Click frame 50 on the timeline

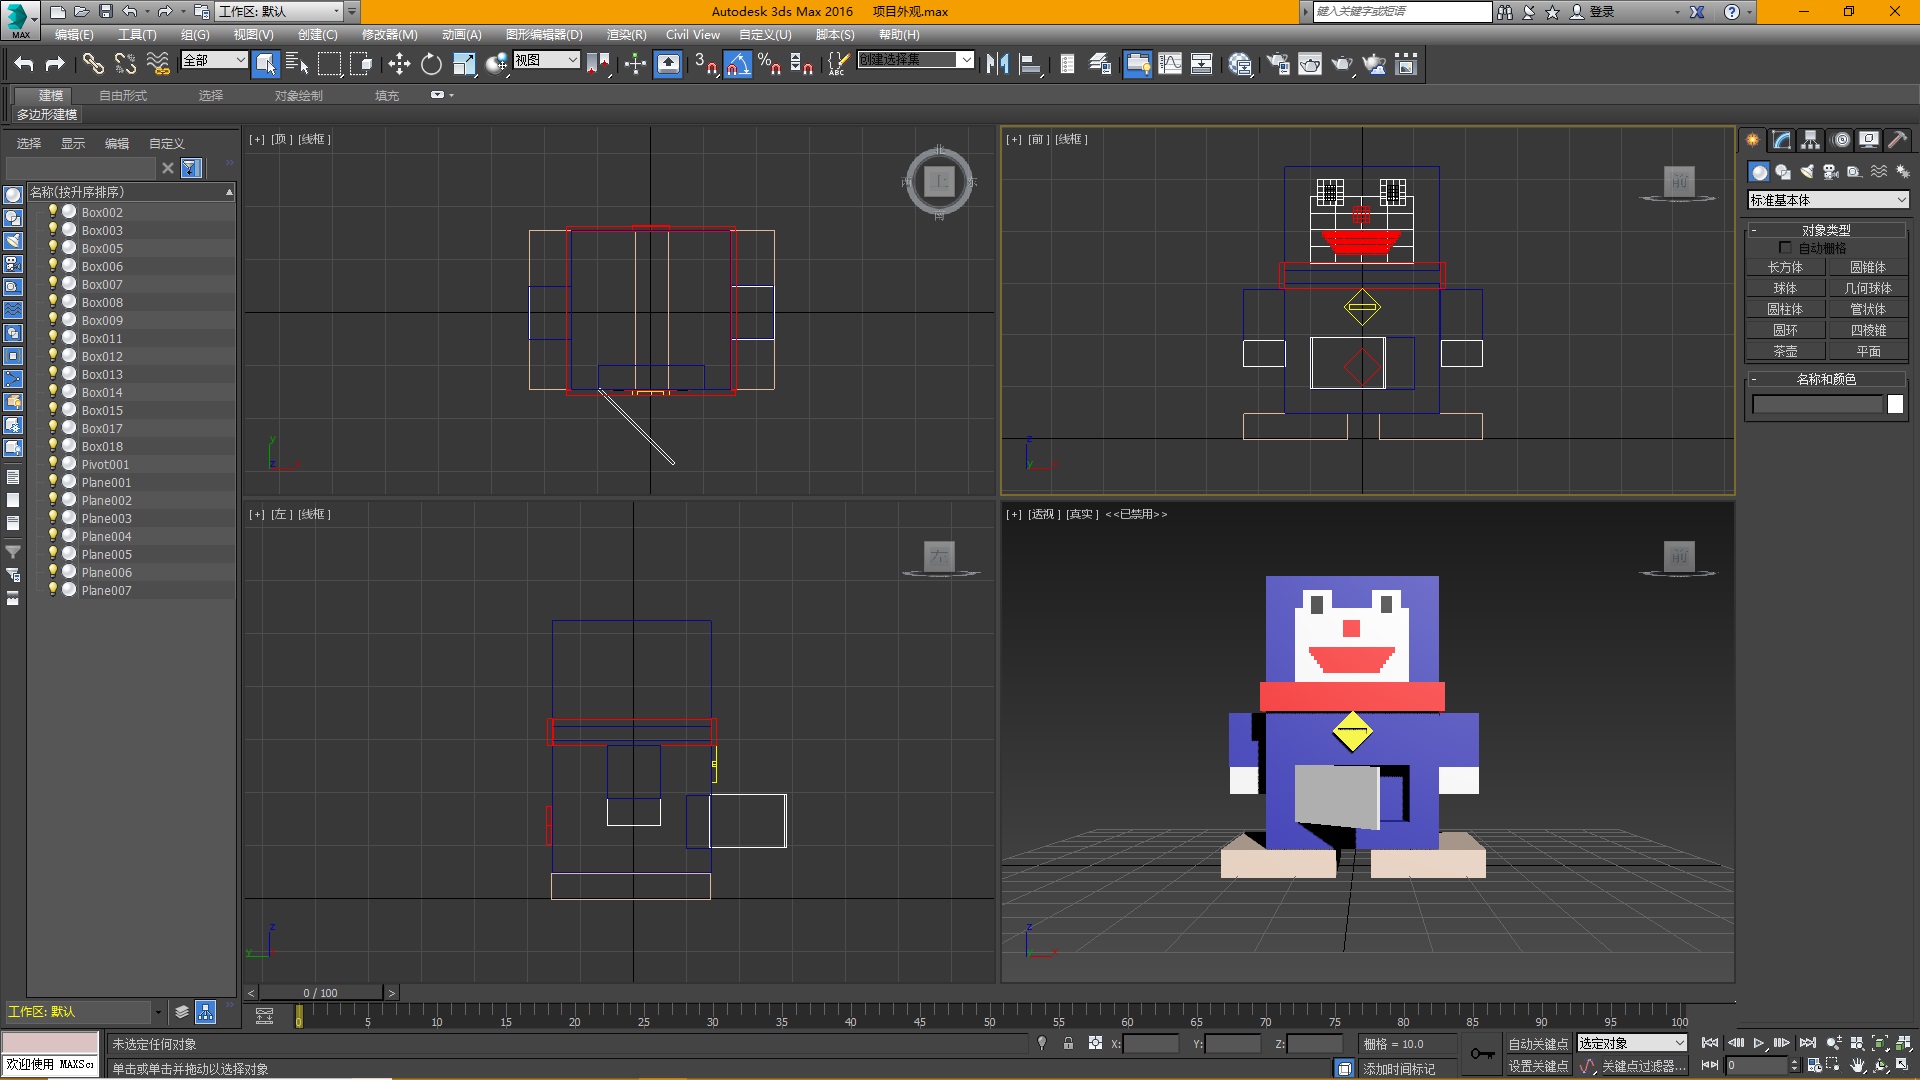989,1016
